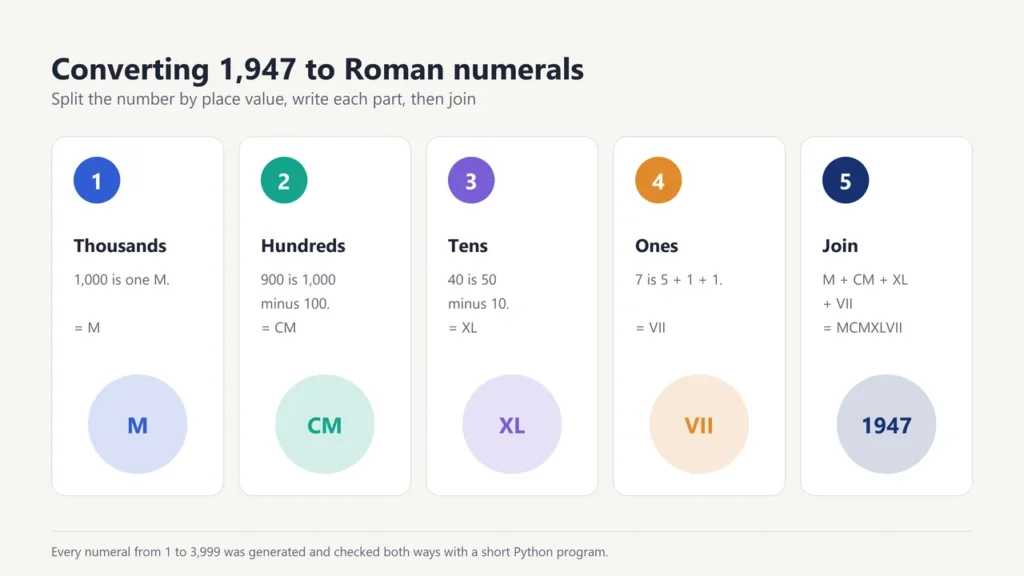1024x576 pixels.
Task: Click the large VII badge
Action: click(x=699, y=424)
